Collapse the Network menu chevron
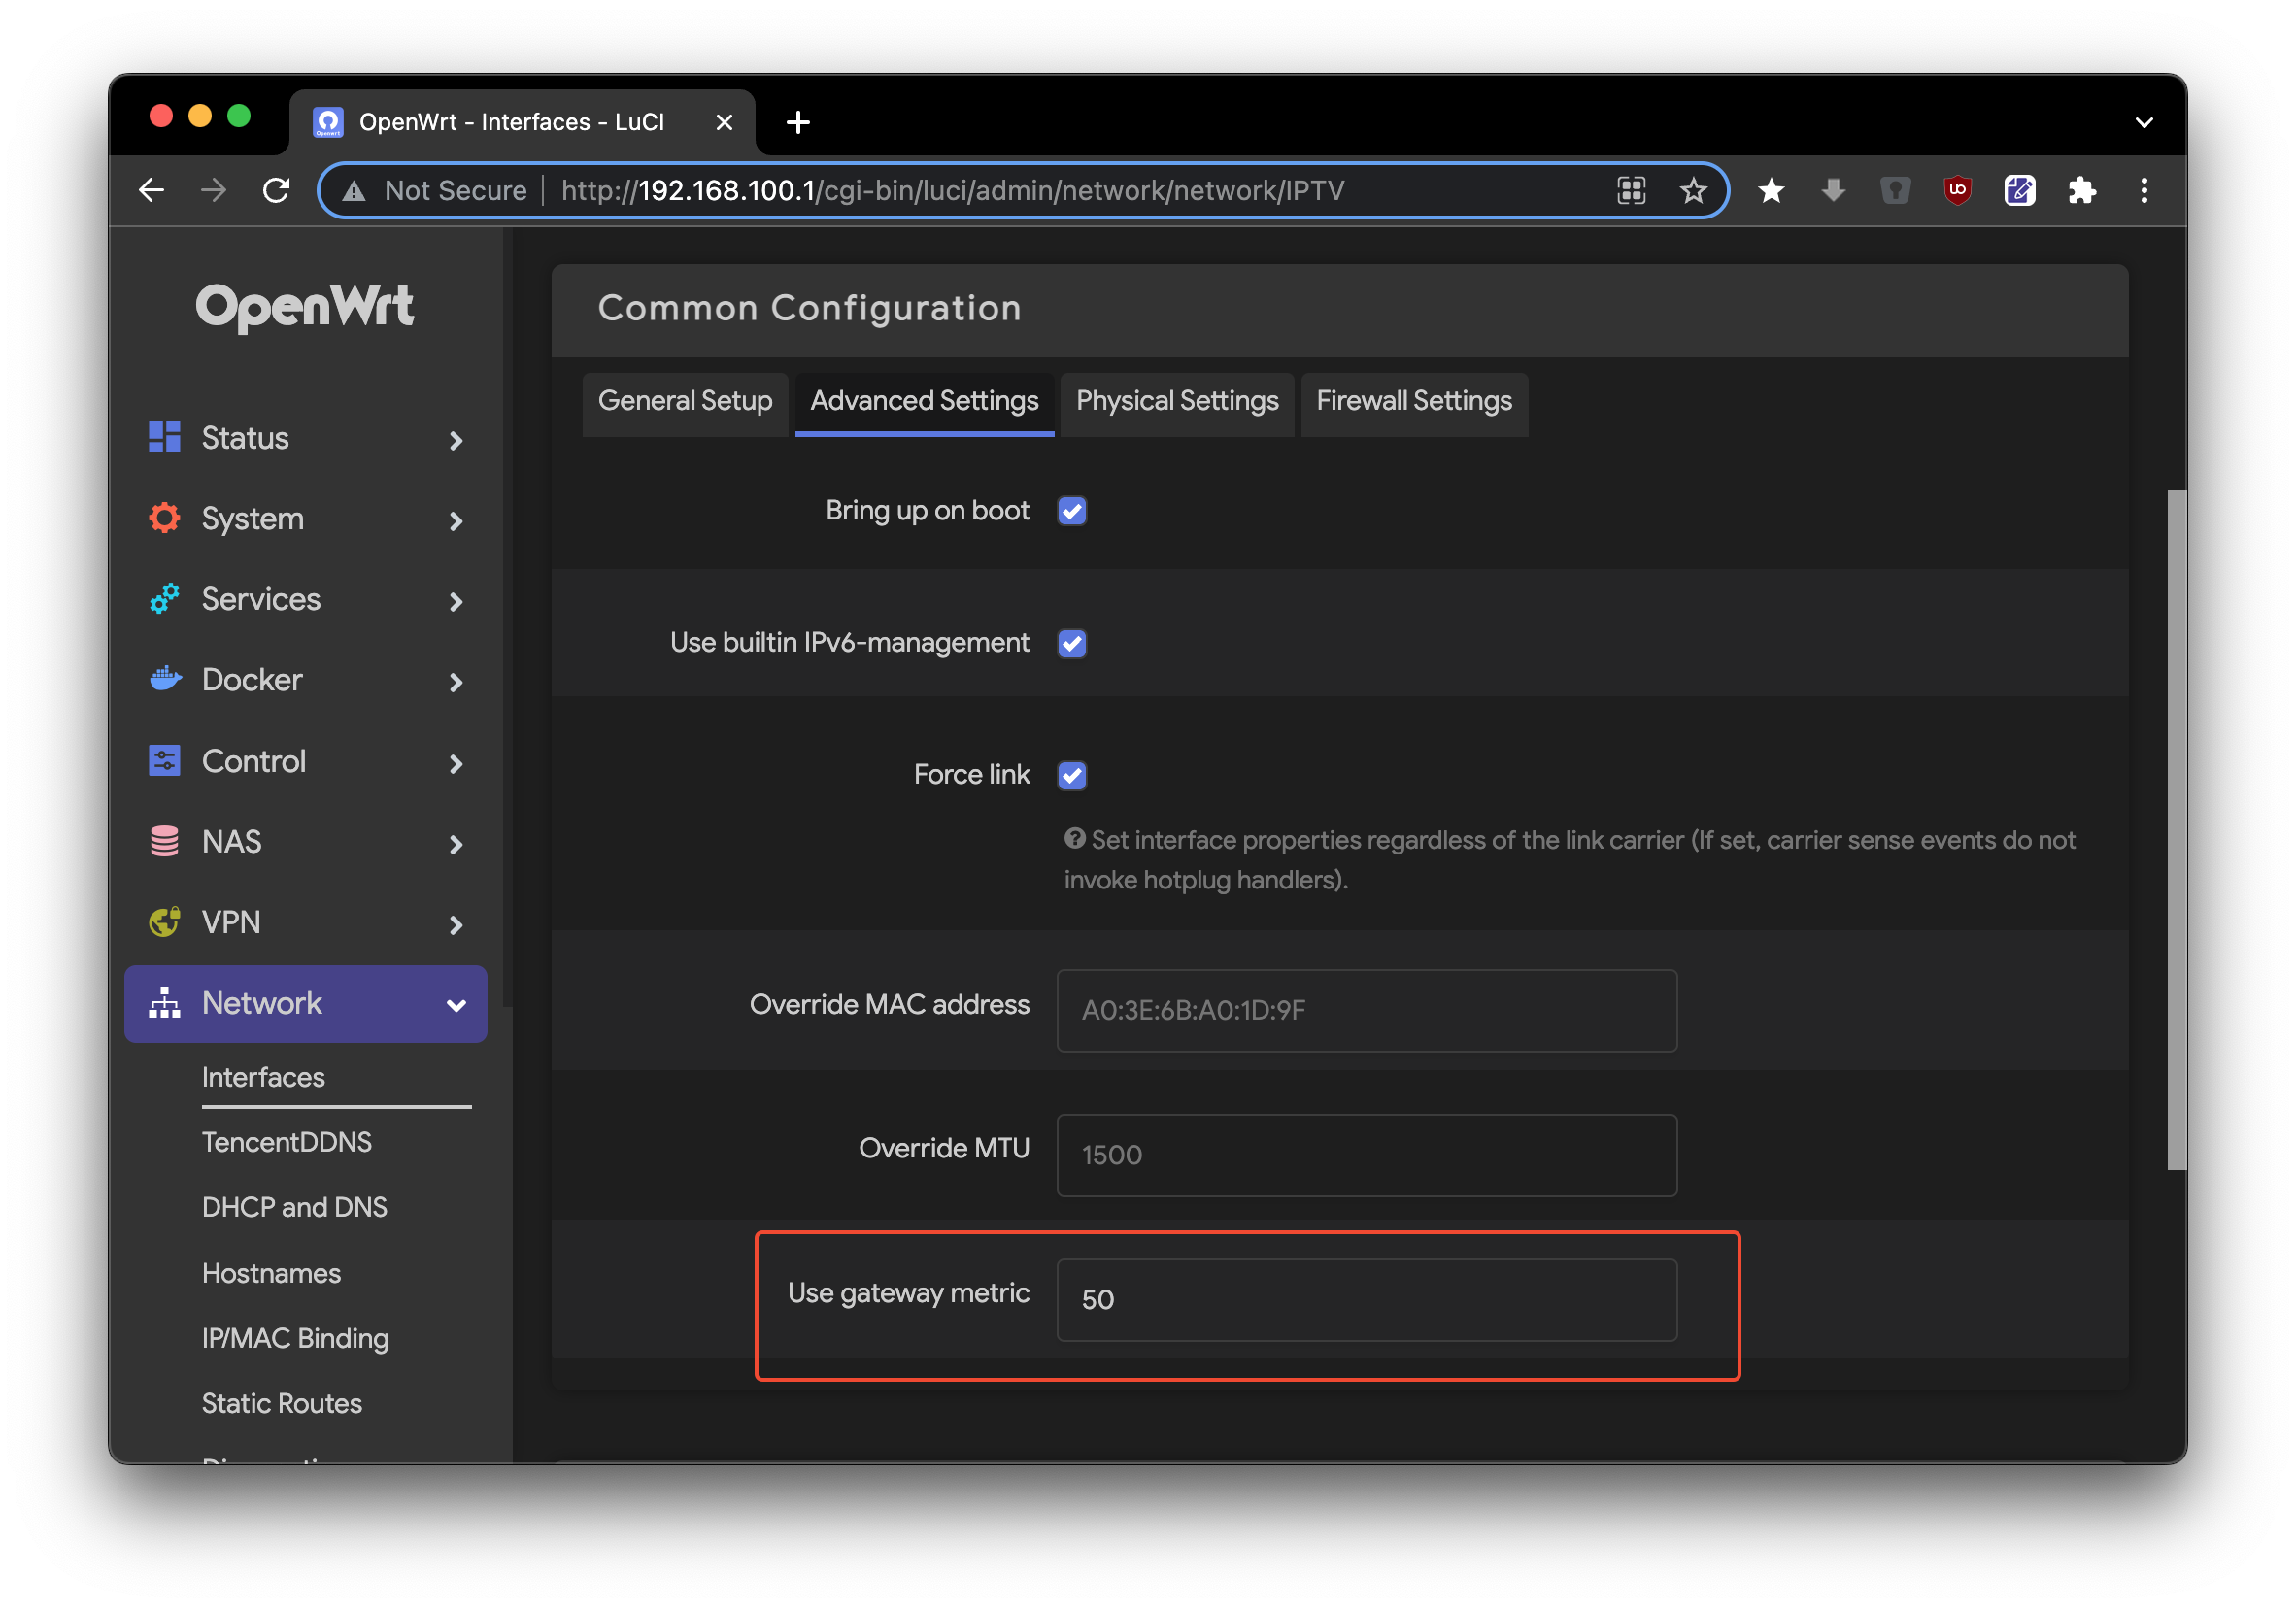This screenshot has width=2296, height=1608. click(456, 1005)
